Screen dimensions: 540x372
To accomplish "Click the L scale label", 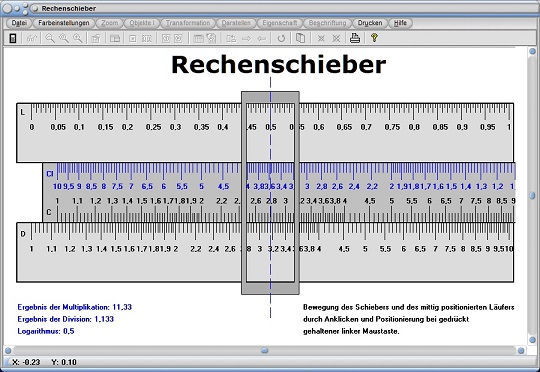I will tap(23, 112).
